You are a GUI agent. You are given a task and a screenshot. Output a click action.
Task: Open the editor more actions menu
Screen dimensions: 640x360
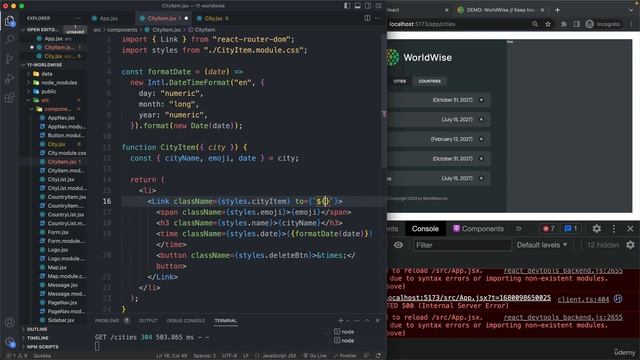pos(377,18)
